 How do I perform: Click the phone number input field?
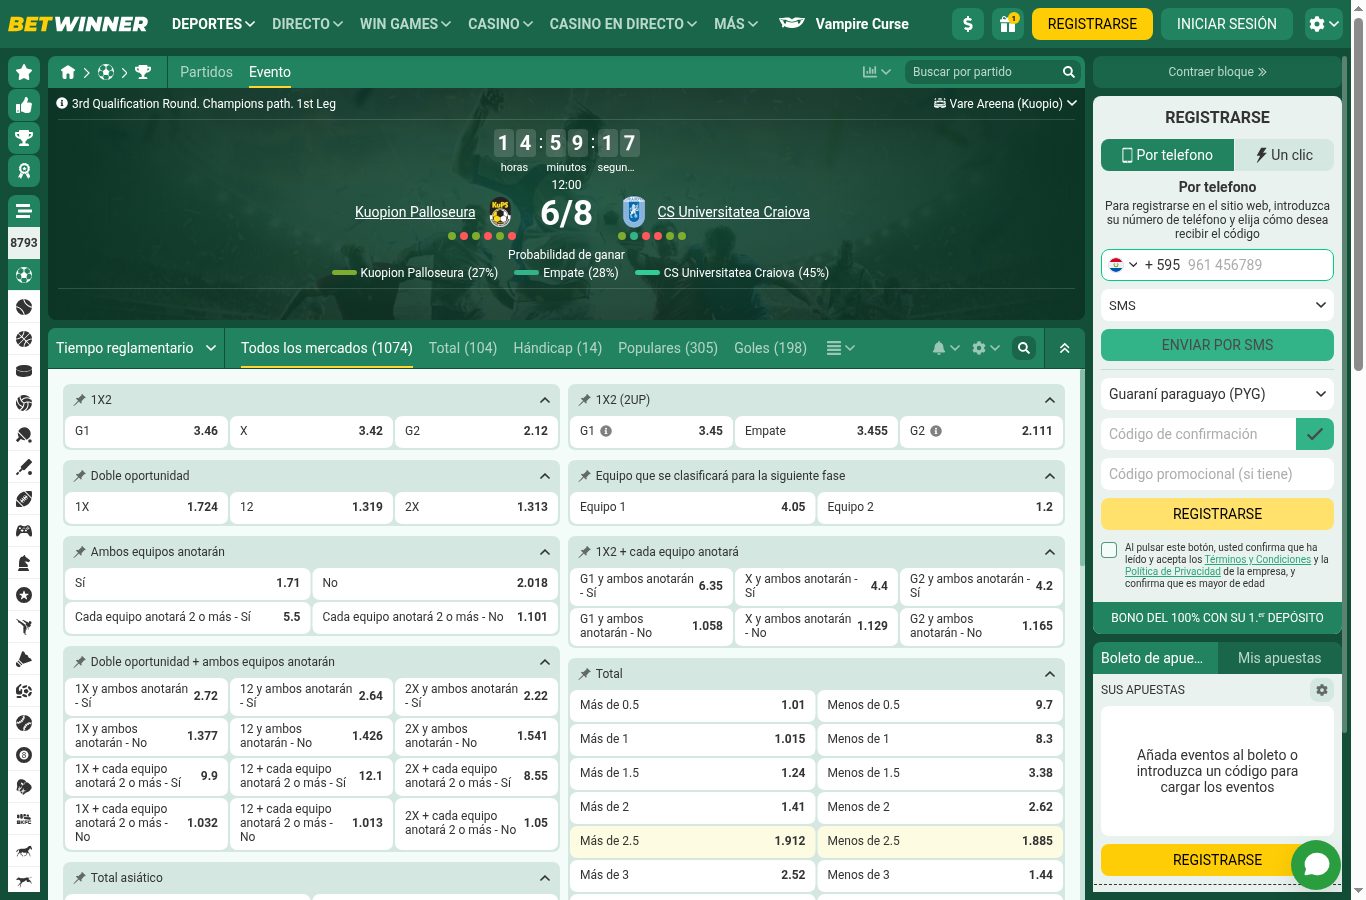coord(1257,265)
